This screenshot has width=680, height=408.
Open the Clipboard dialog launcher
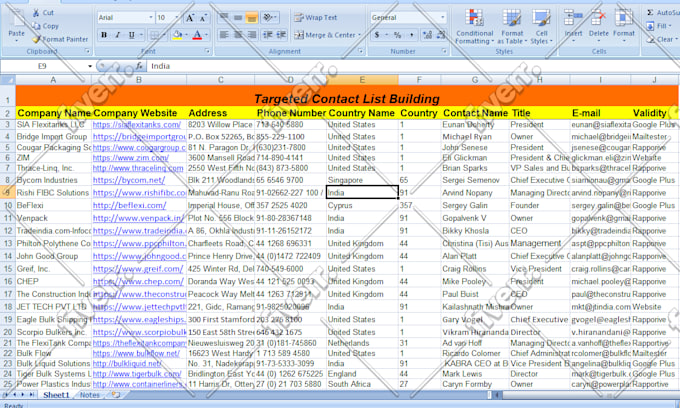(87, 51)
